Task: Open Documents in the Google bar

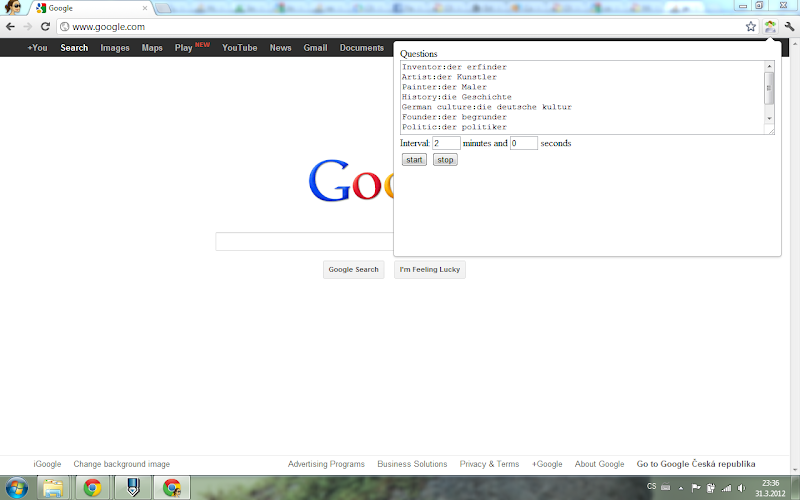Action: click(362, 47)
